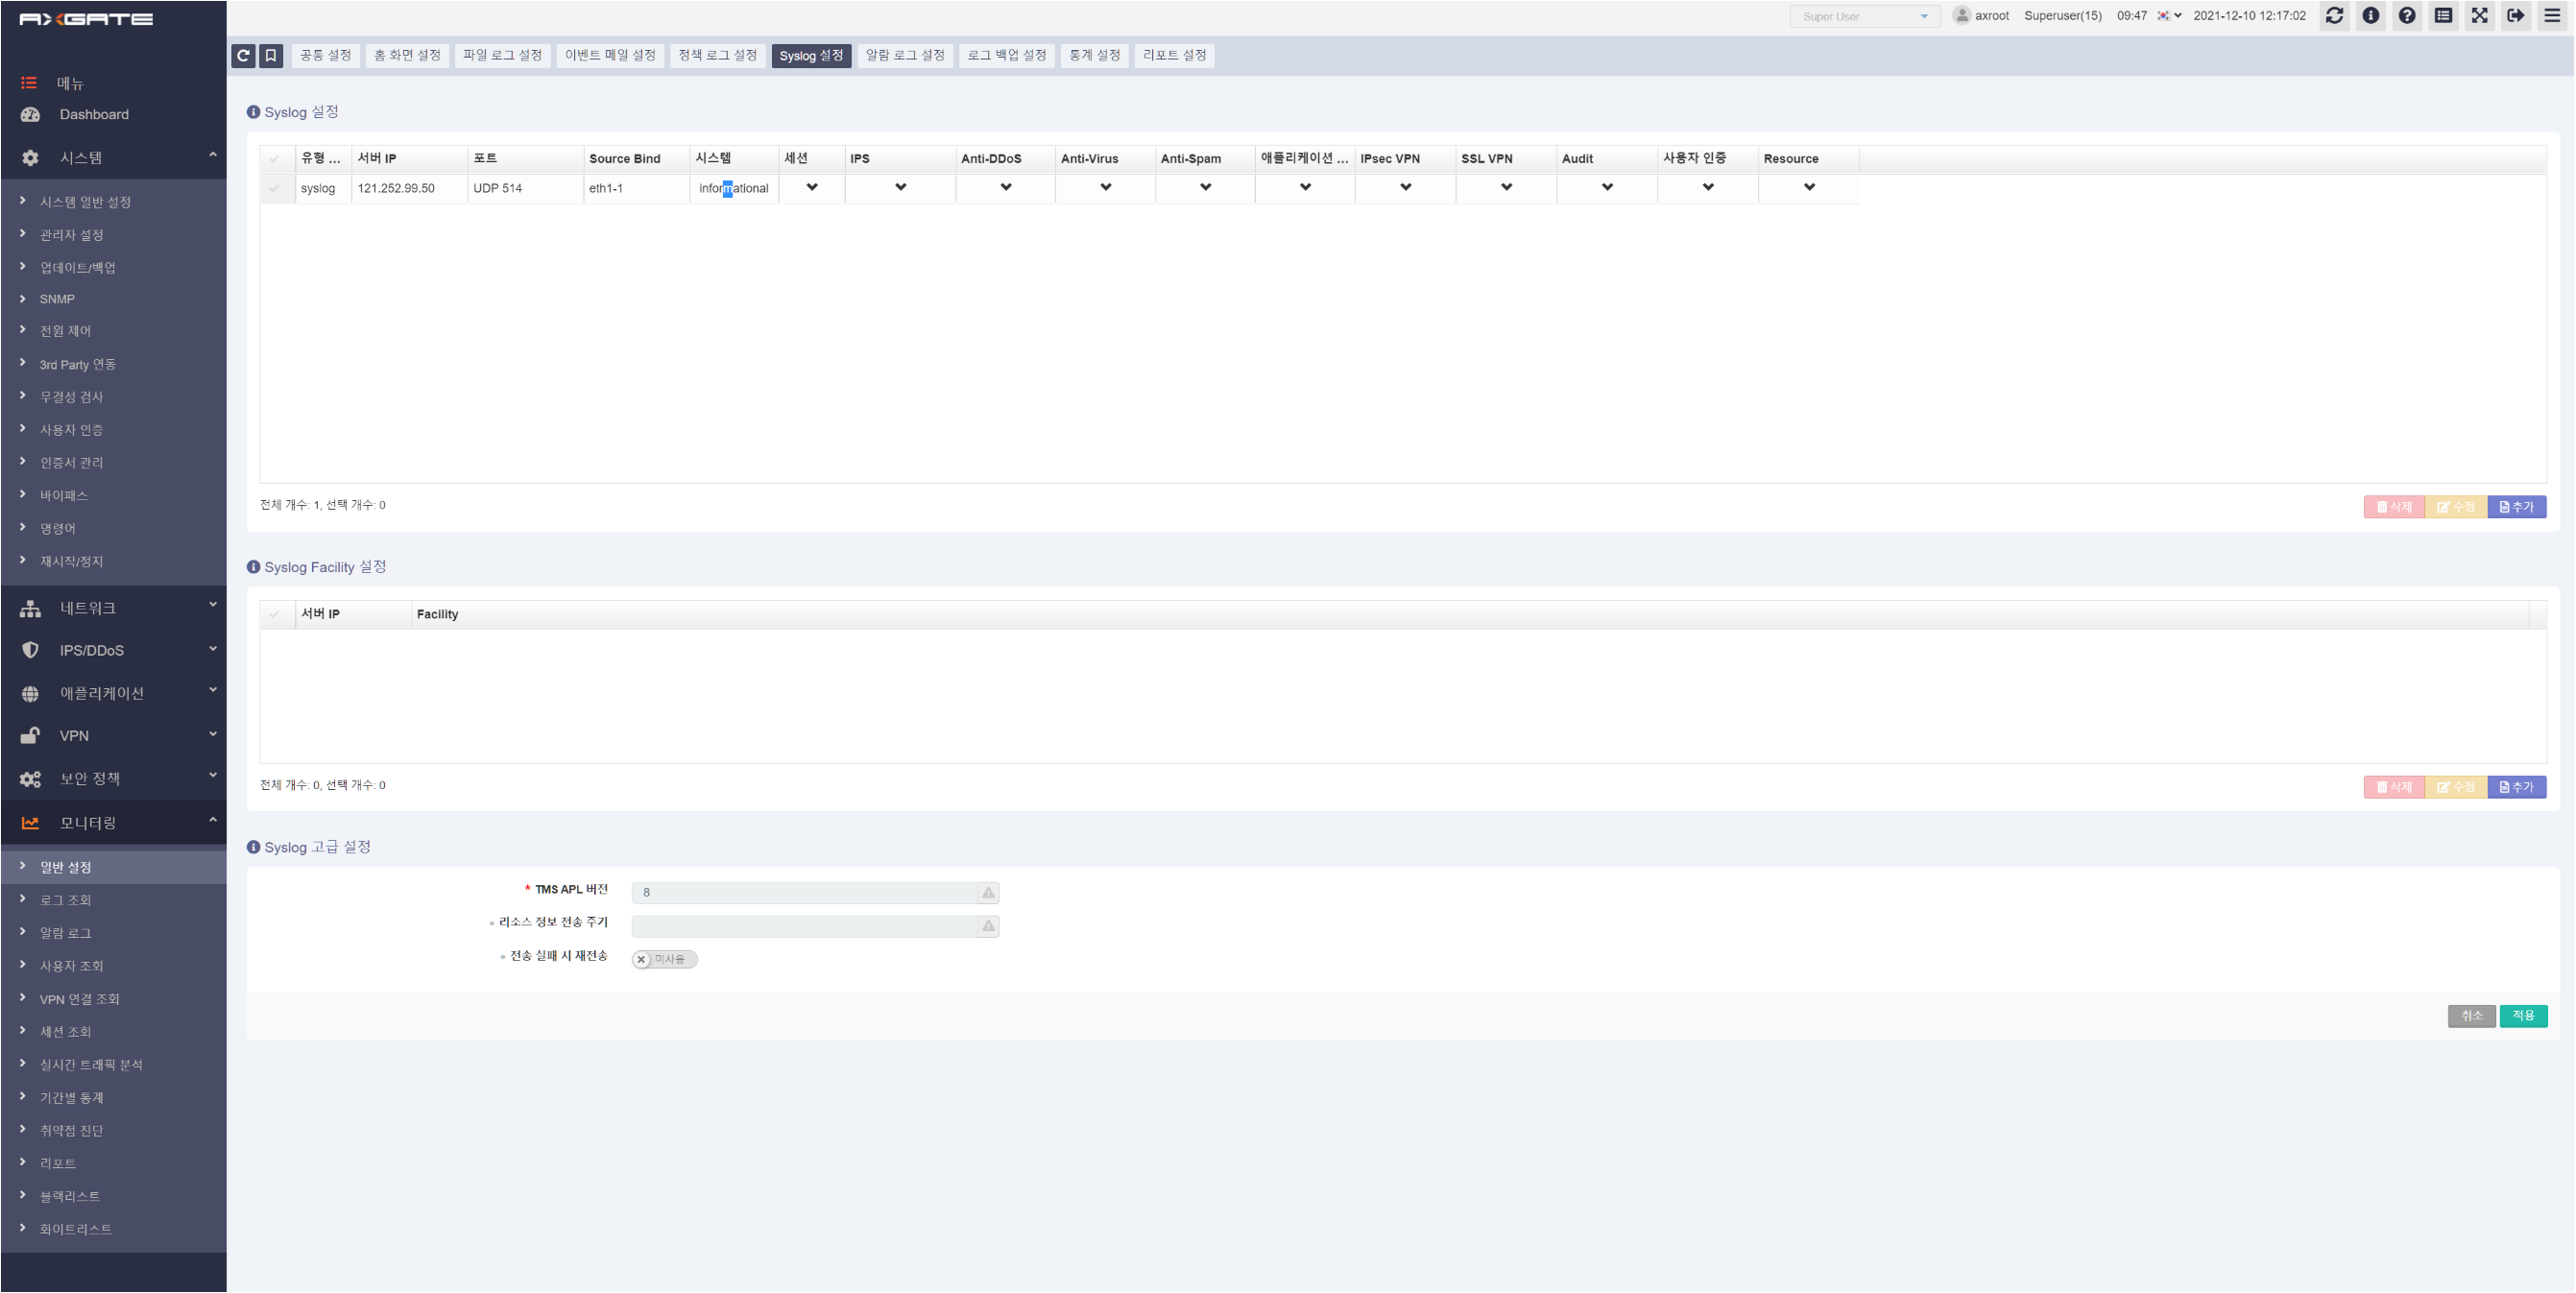
Task: Click the monitoring chart icon in sidebar
Action: [x=30, y=823]
